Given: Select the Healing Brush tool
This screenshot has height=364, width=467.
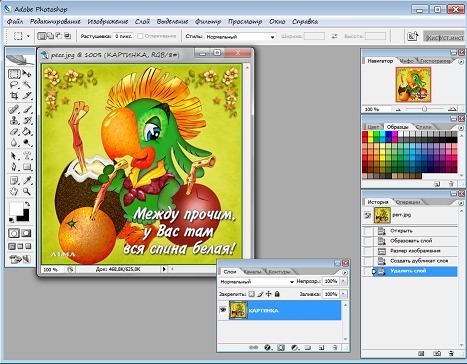Looking at the screenshot, I should point(14,109).
